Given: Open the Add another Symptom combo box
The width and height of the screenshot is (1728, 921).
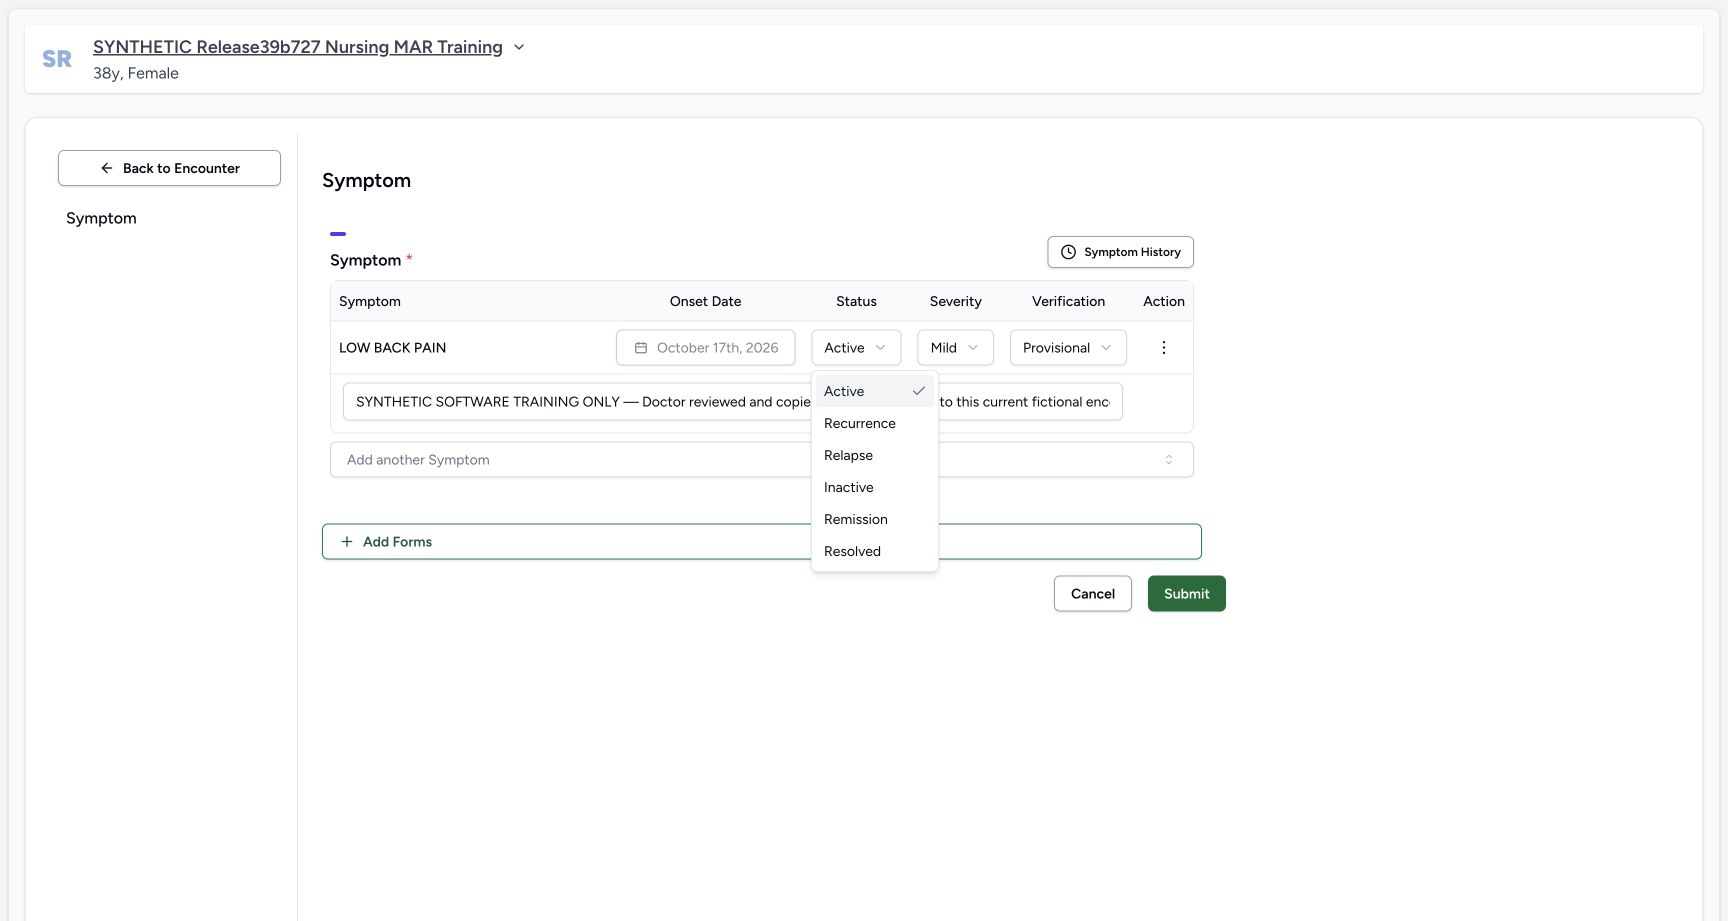Looking at the screenshot, I should click(x=761, y=460).
